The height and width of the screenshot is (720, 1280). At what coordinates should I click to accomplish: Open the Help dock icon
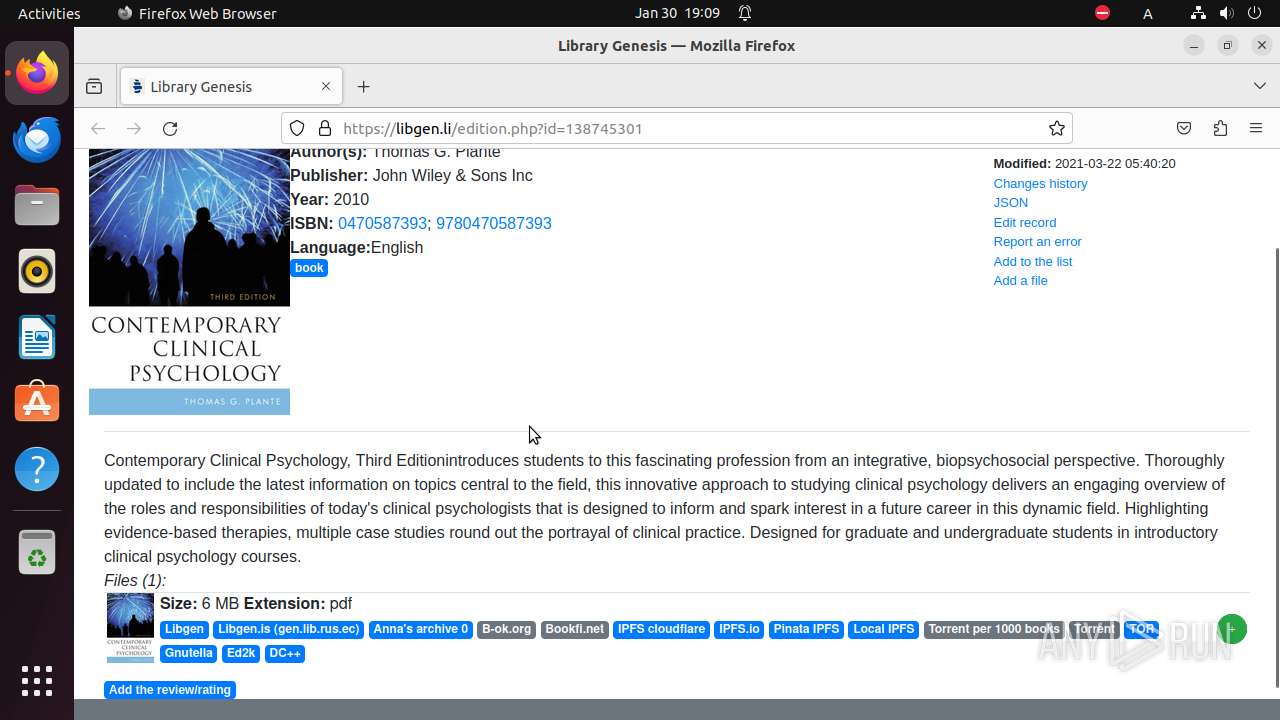[x=37, y=468]
